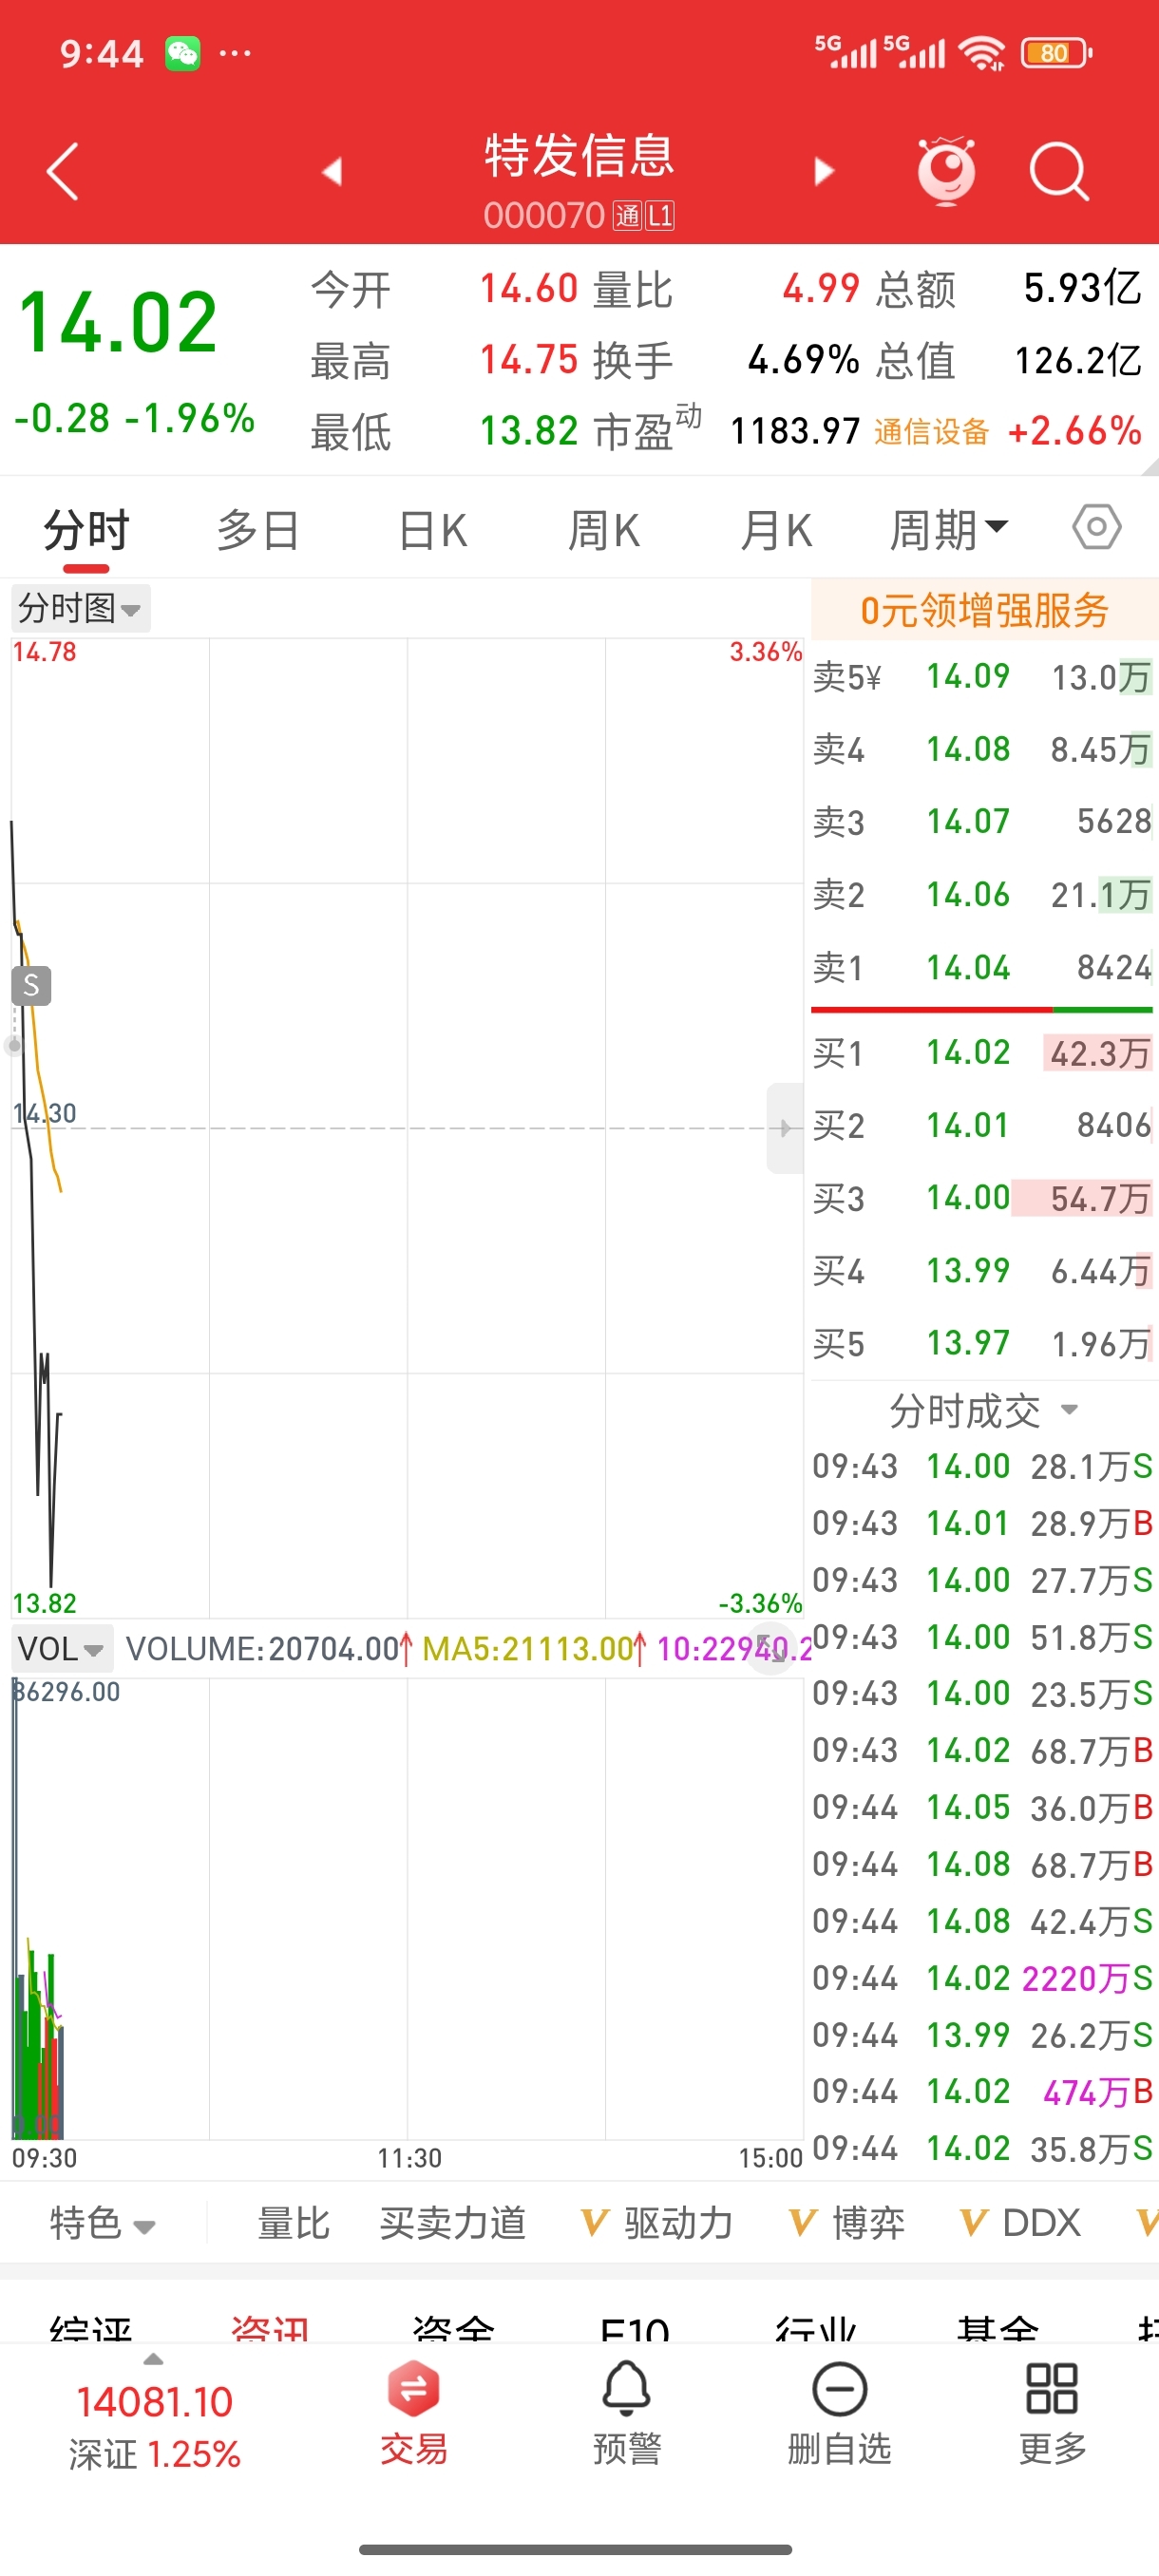Open the 分时图 chart type dropdown

(80, 608)
